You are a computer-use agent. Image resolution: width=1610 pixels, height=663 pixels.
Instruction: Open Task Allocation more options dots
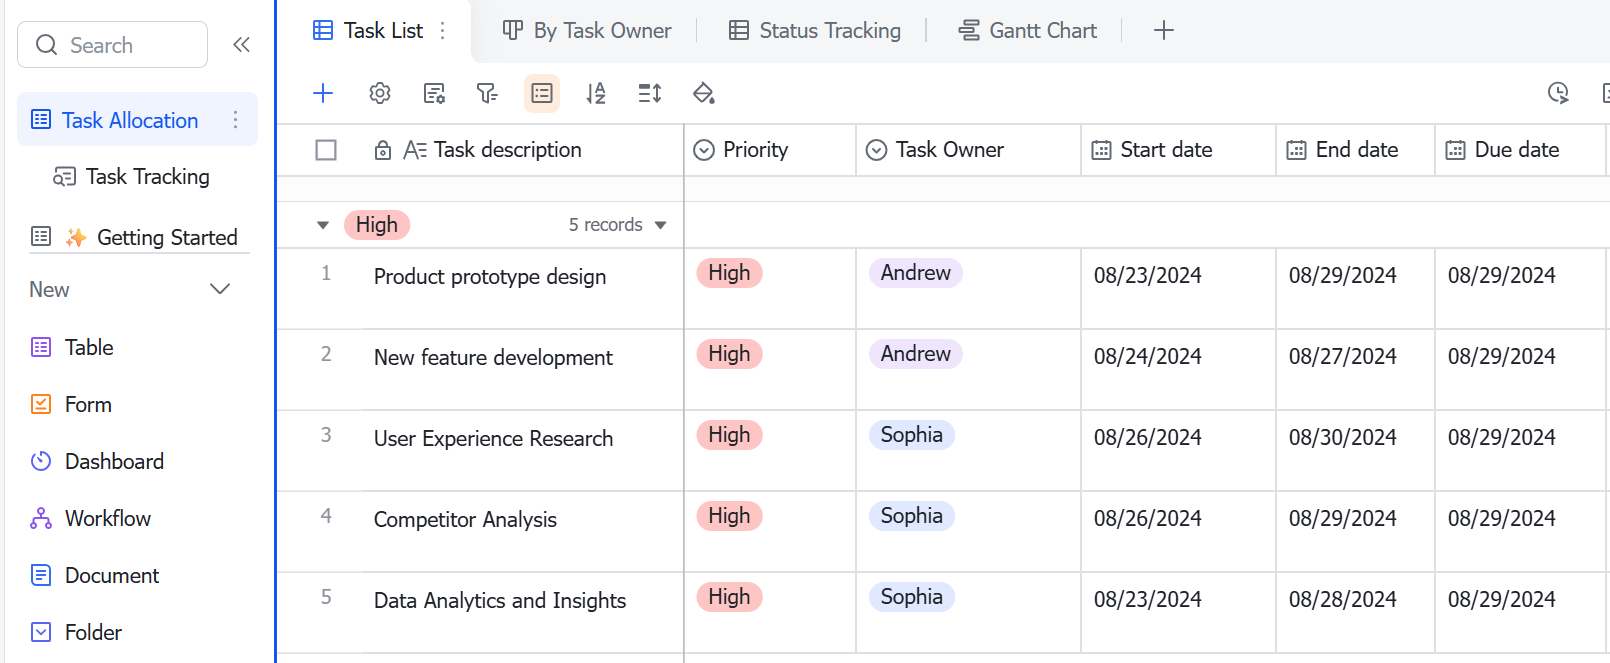tap(236, 120)
